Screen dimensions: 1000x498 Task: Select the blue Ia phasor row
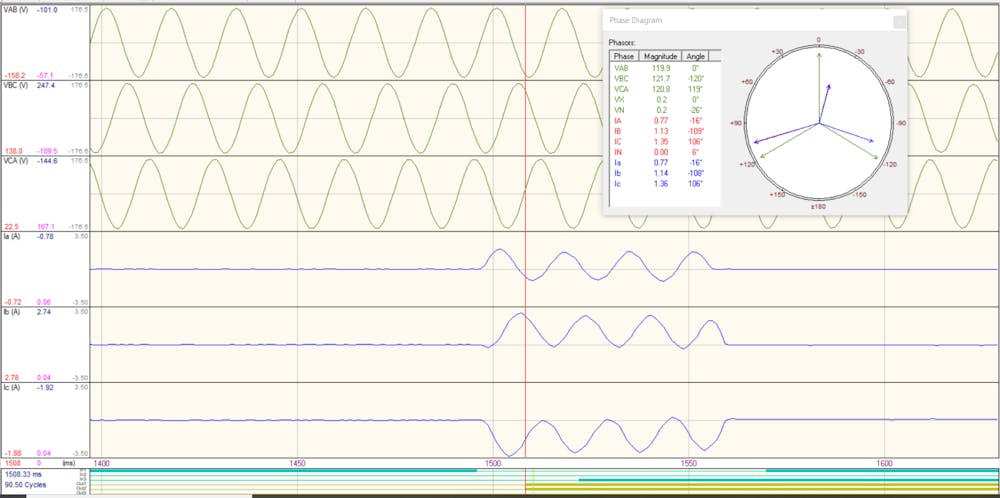[x=665, y=163]
